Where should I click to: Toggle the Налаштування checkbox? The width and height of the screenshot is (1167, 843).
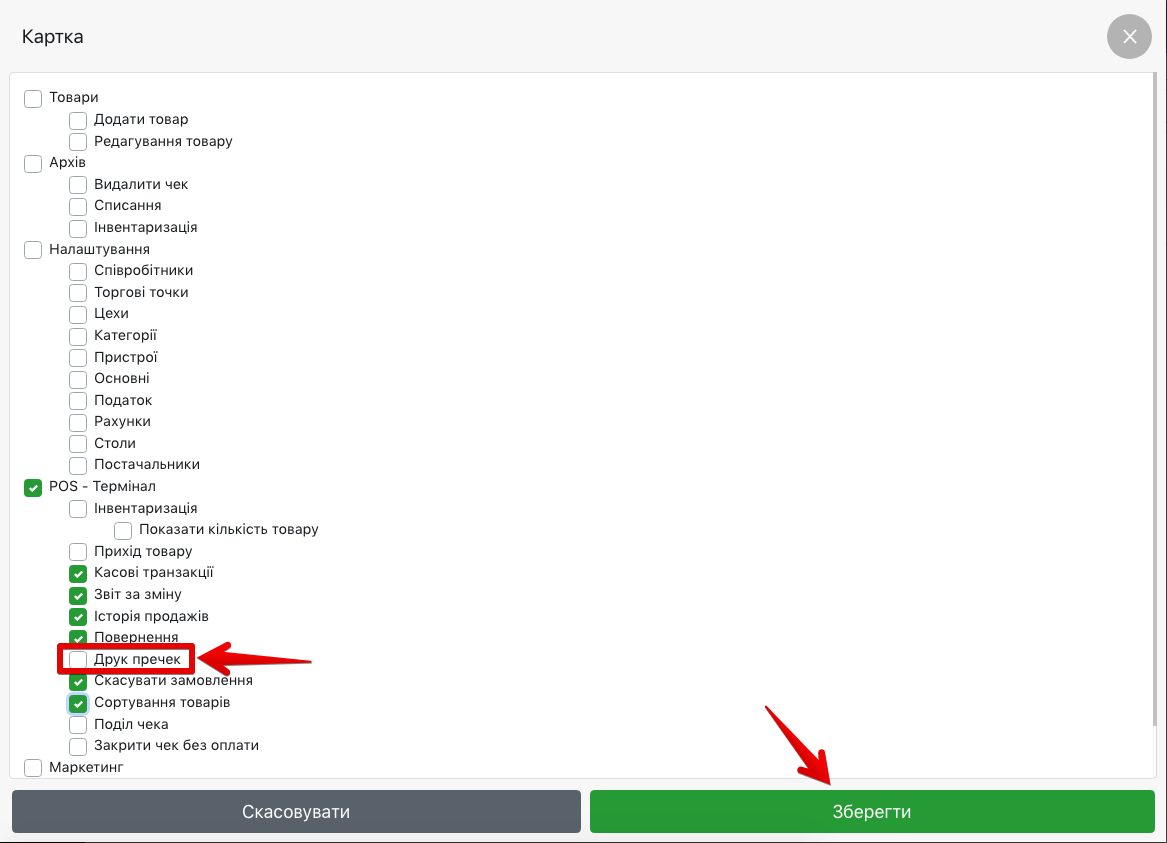tap(33, 249)
